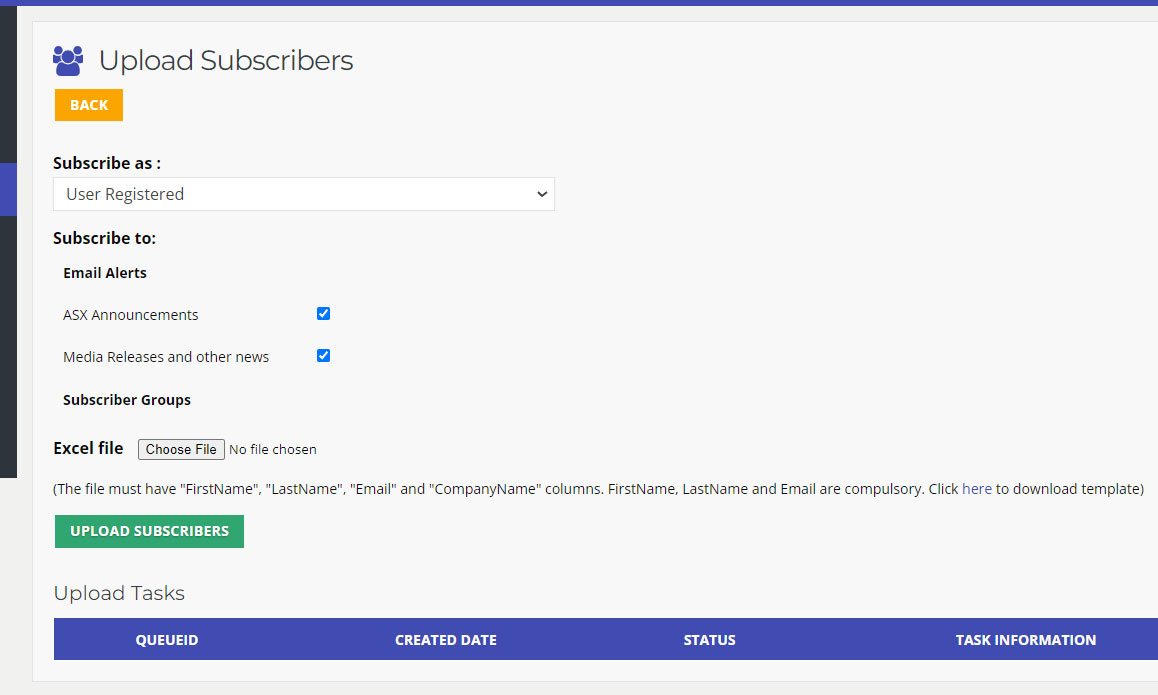Open the User Registered dropdown
This screenshot has height=695, width=1158.
click(x=304, y=194)
